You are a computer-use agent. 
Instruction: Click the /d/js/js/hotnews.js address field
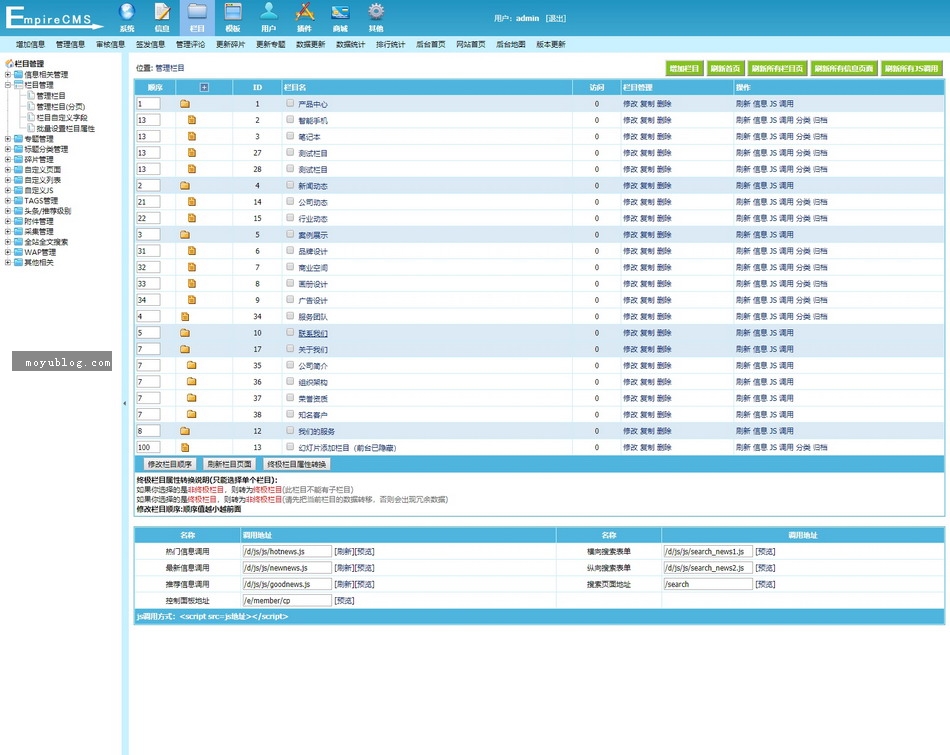tap(287, 551)
